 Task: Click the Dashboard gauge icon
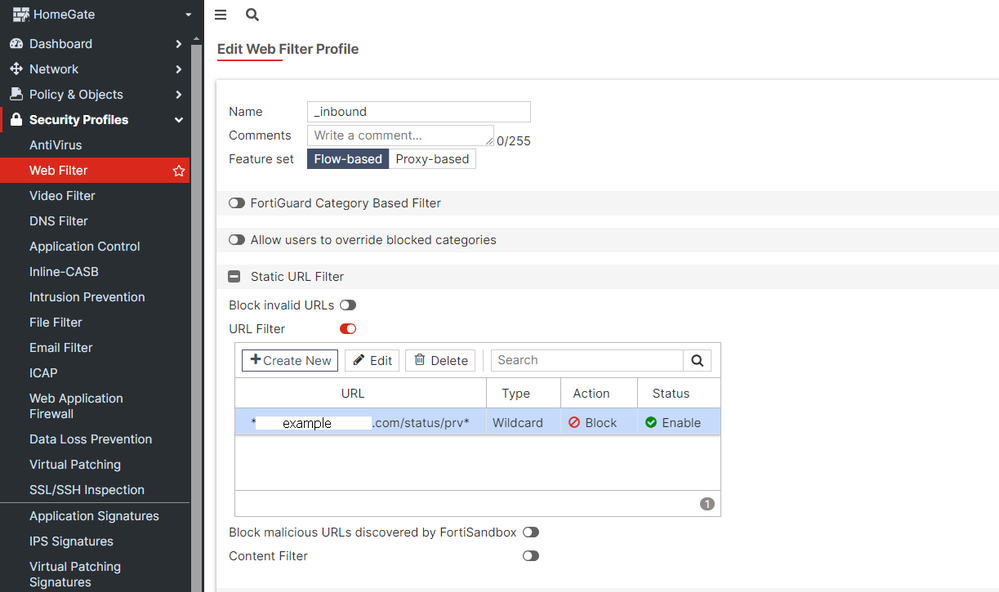tap(16, 44)
